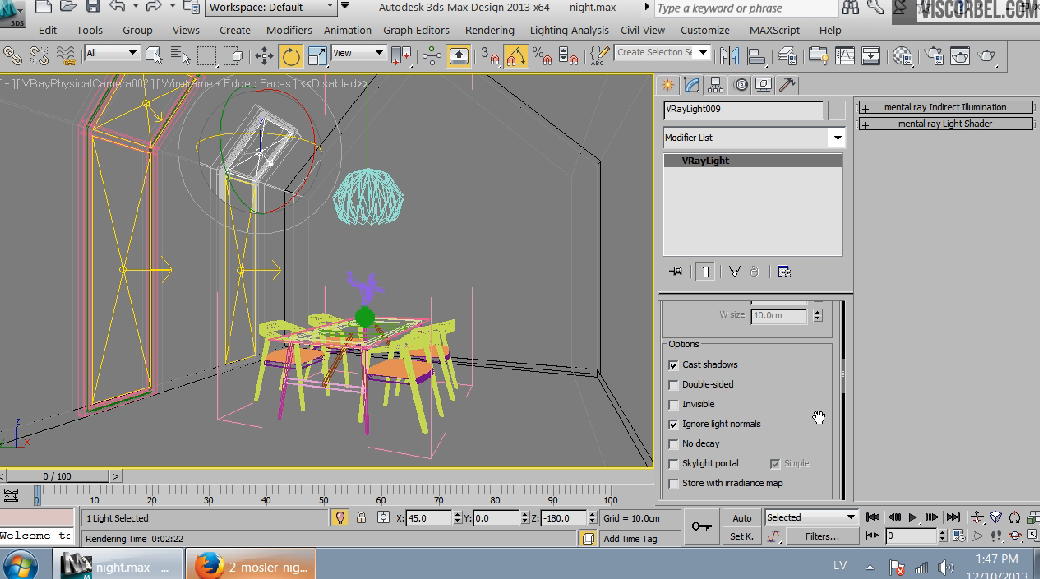The width and height of the screenshot is (1040, 579).
Task: Open the Rendering menu
Action: [489, 31]
